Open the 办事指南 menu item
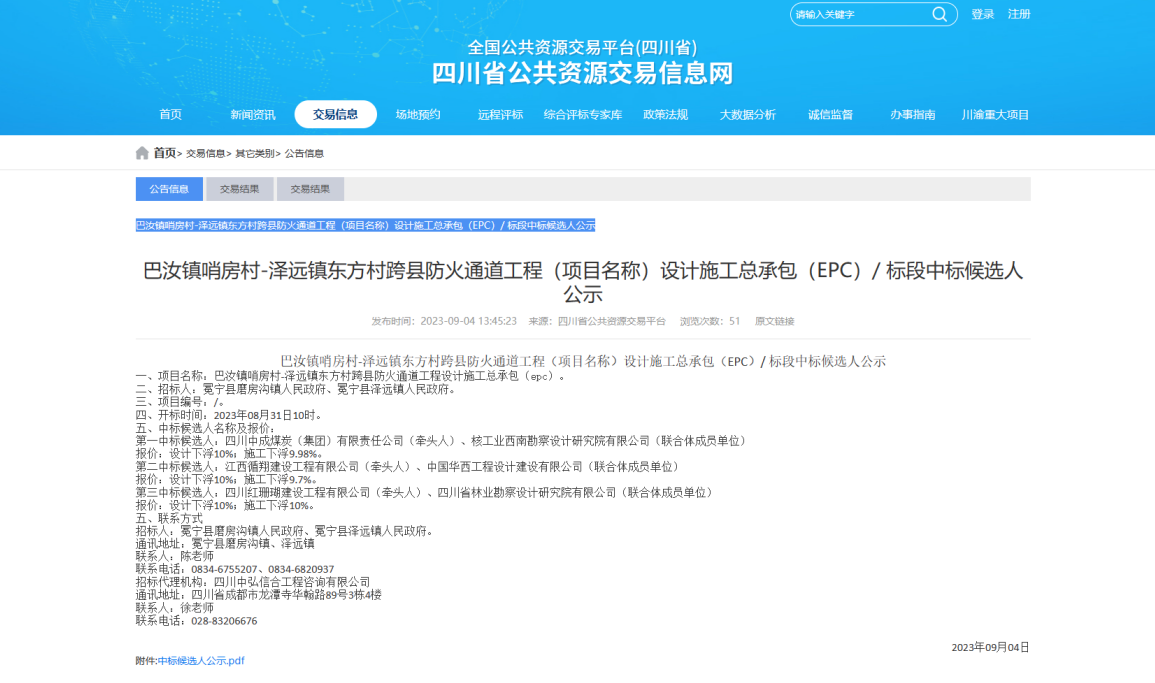The image size is (1155, 683). 912,115
